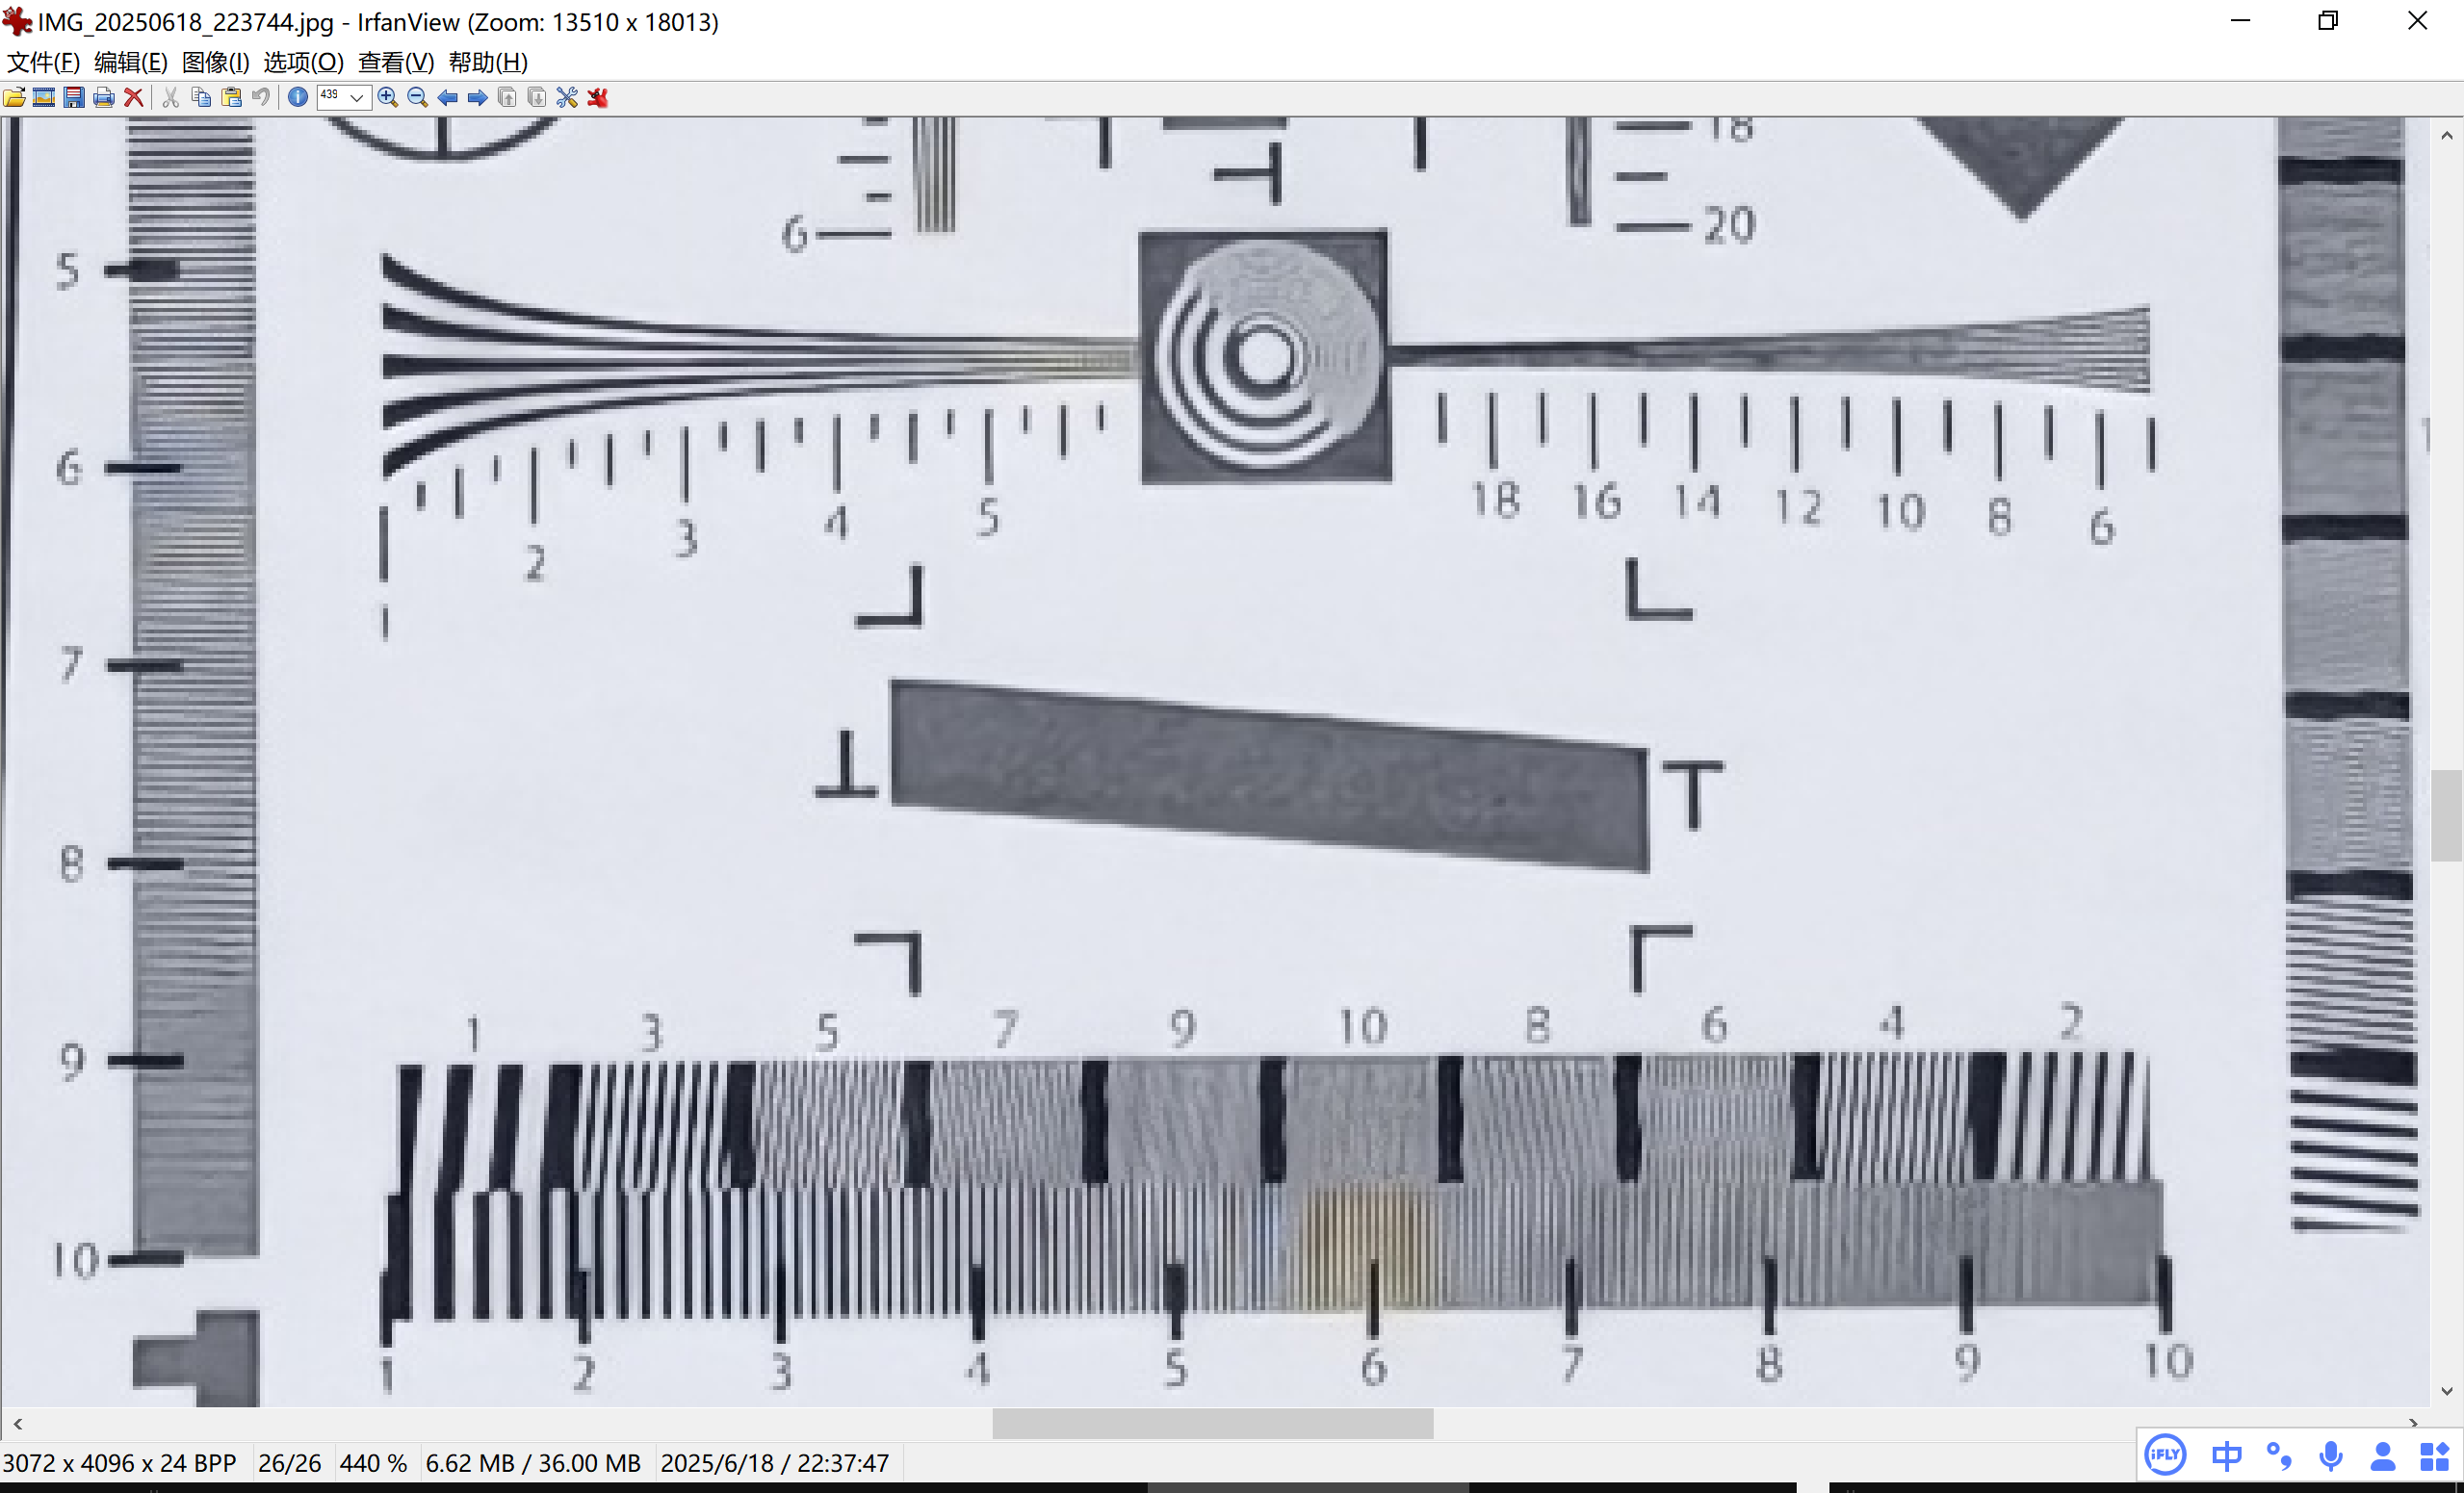The height and width of the screenshot is (1493, 2464).
Task: Click the horizontal scrollbar thumb
Action: [1212, 1423]
